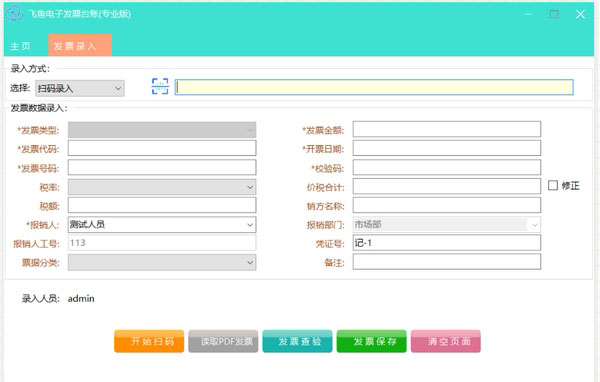Image resolution: width=600 pixels, height=382 pixels.
Task: Switch to the 主页 tab
Action: [20, 46]
